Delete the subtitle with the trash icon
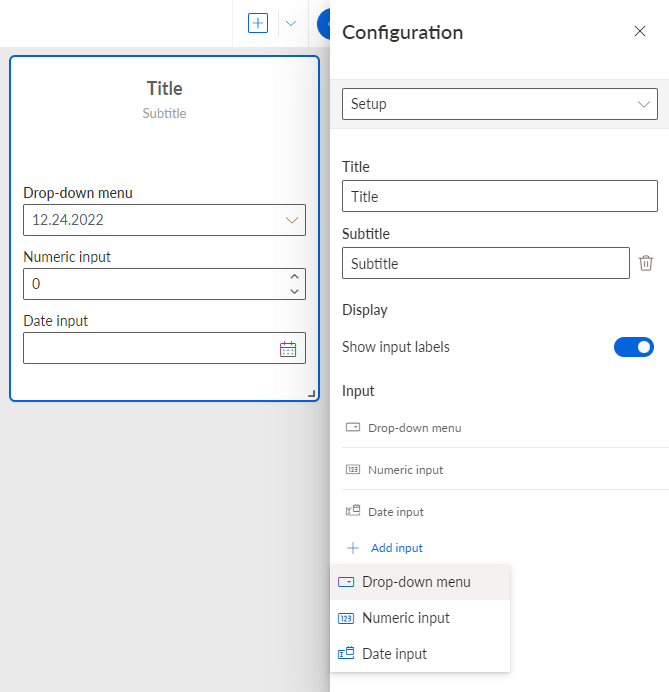Viewport: 669px width, 692px height. coord(646,263)
